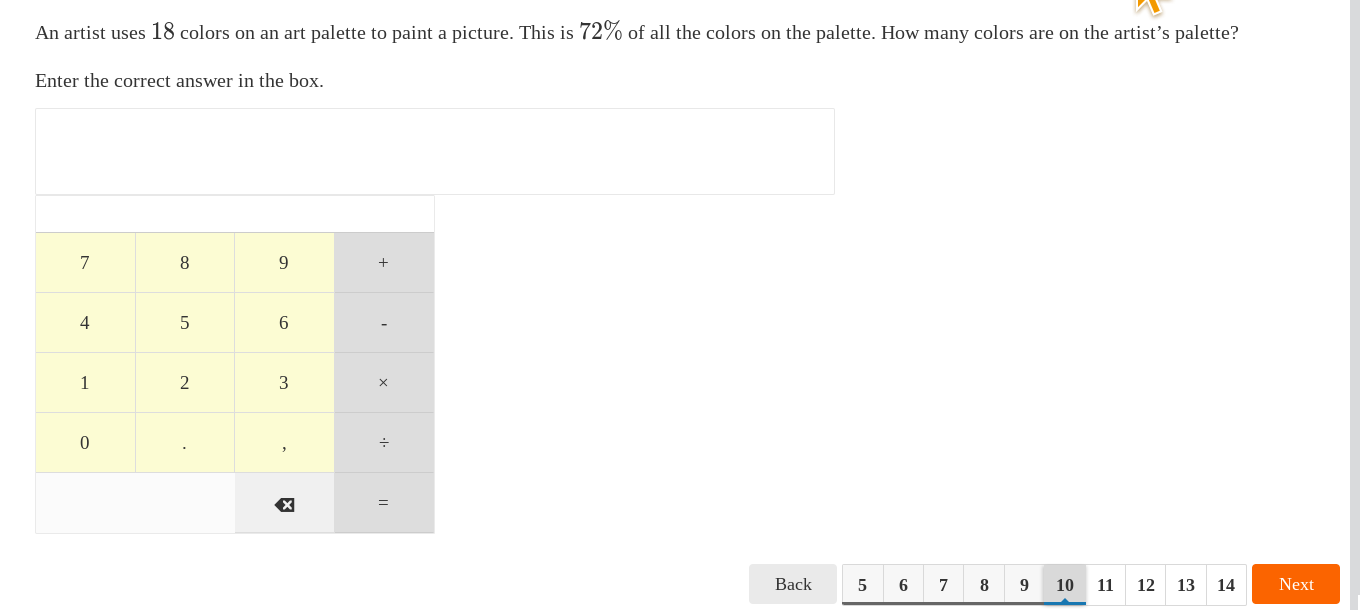Click the keypad display field above keys
The image size is (1360, 610).
(235, 214)
